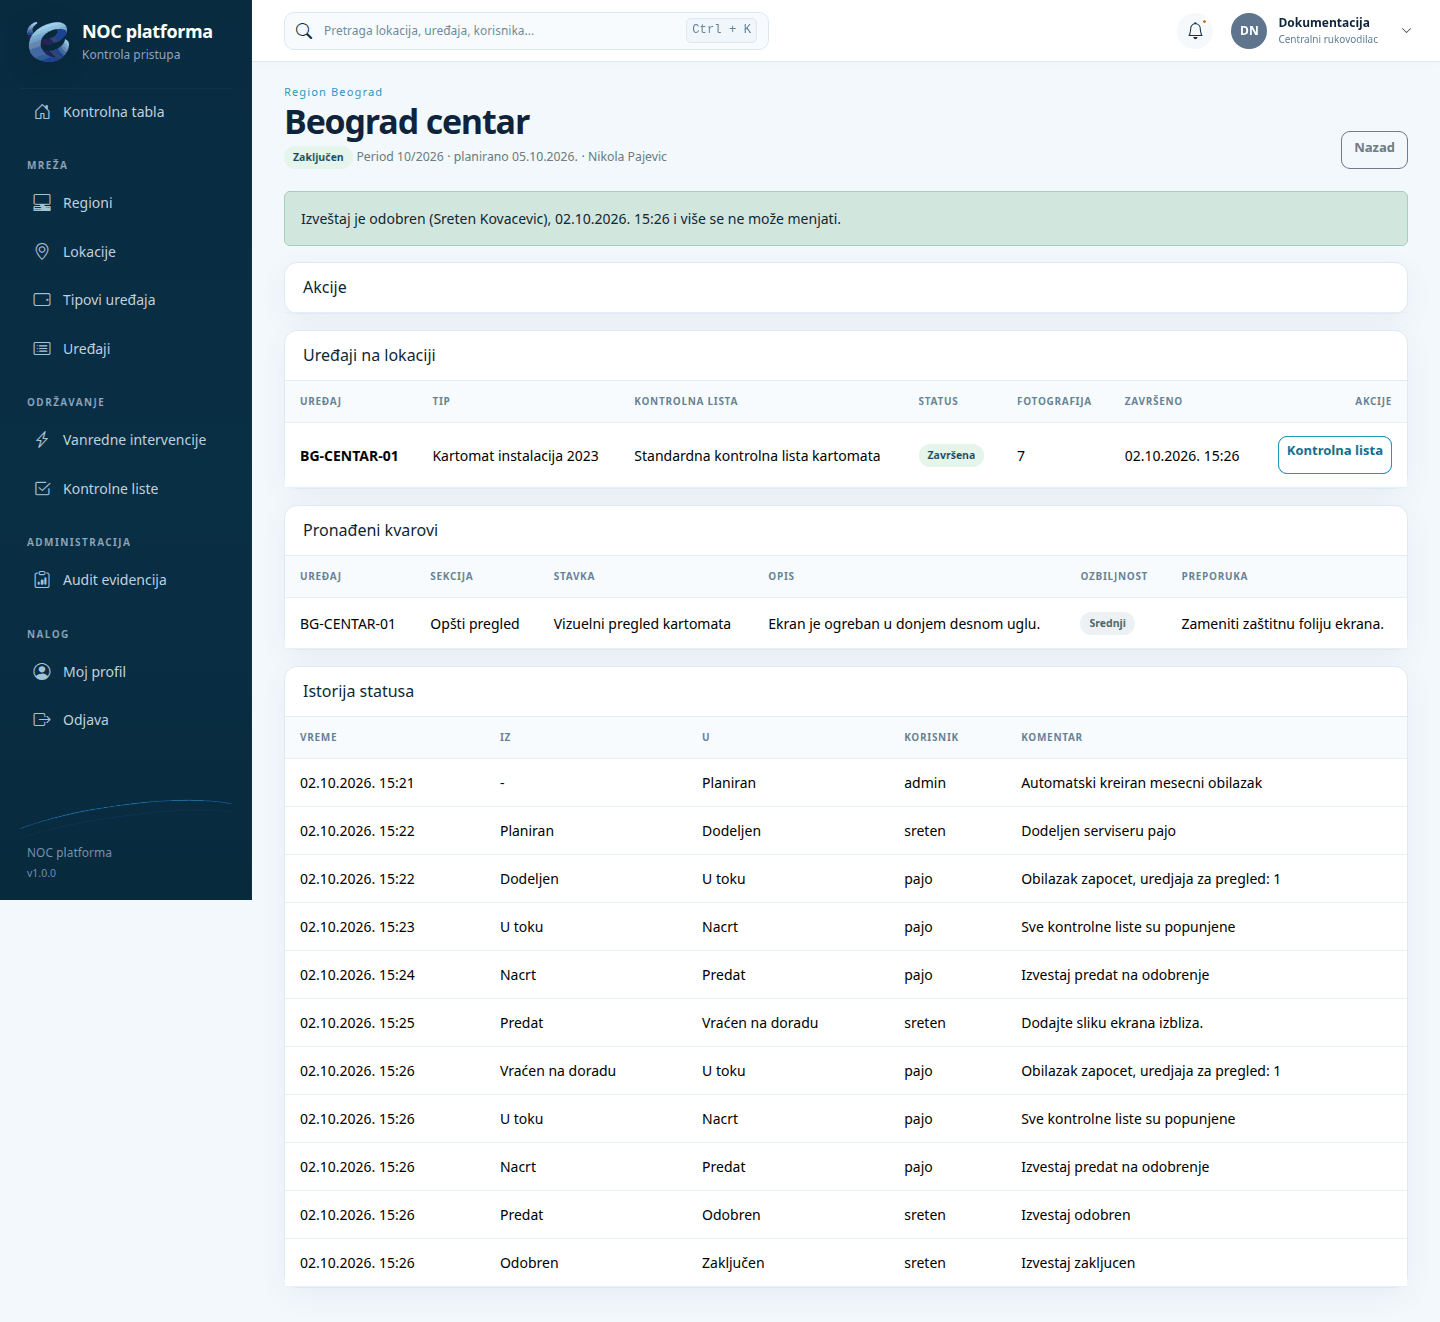Select BG-CENTAR-01 in devices table
This screenshot has width=1440, height=1322.
coord(349,456)
